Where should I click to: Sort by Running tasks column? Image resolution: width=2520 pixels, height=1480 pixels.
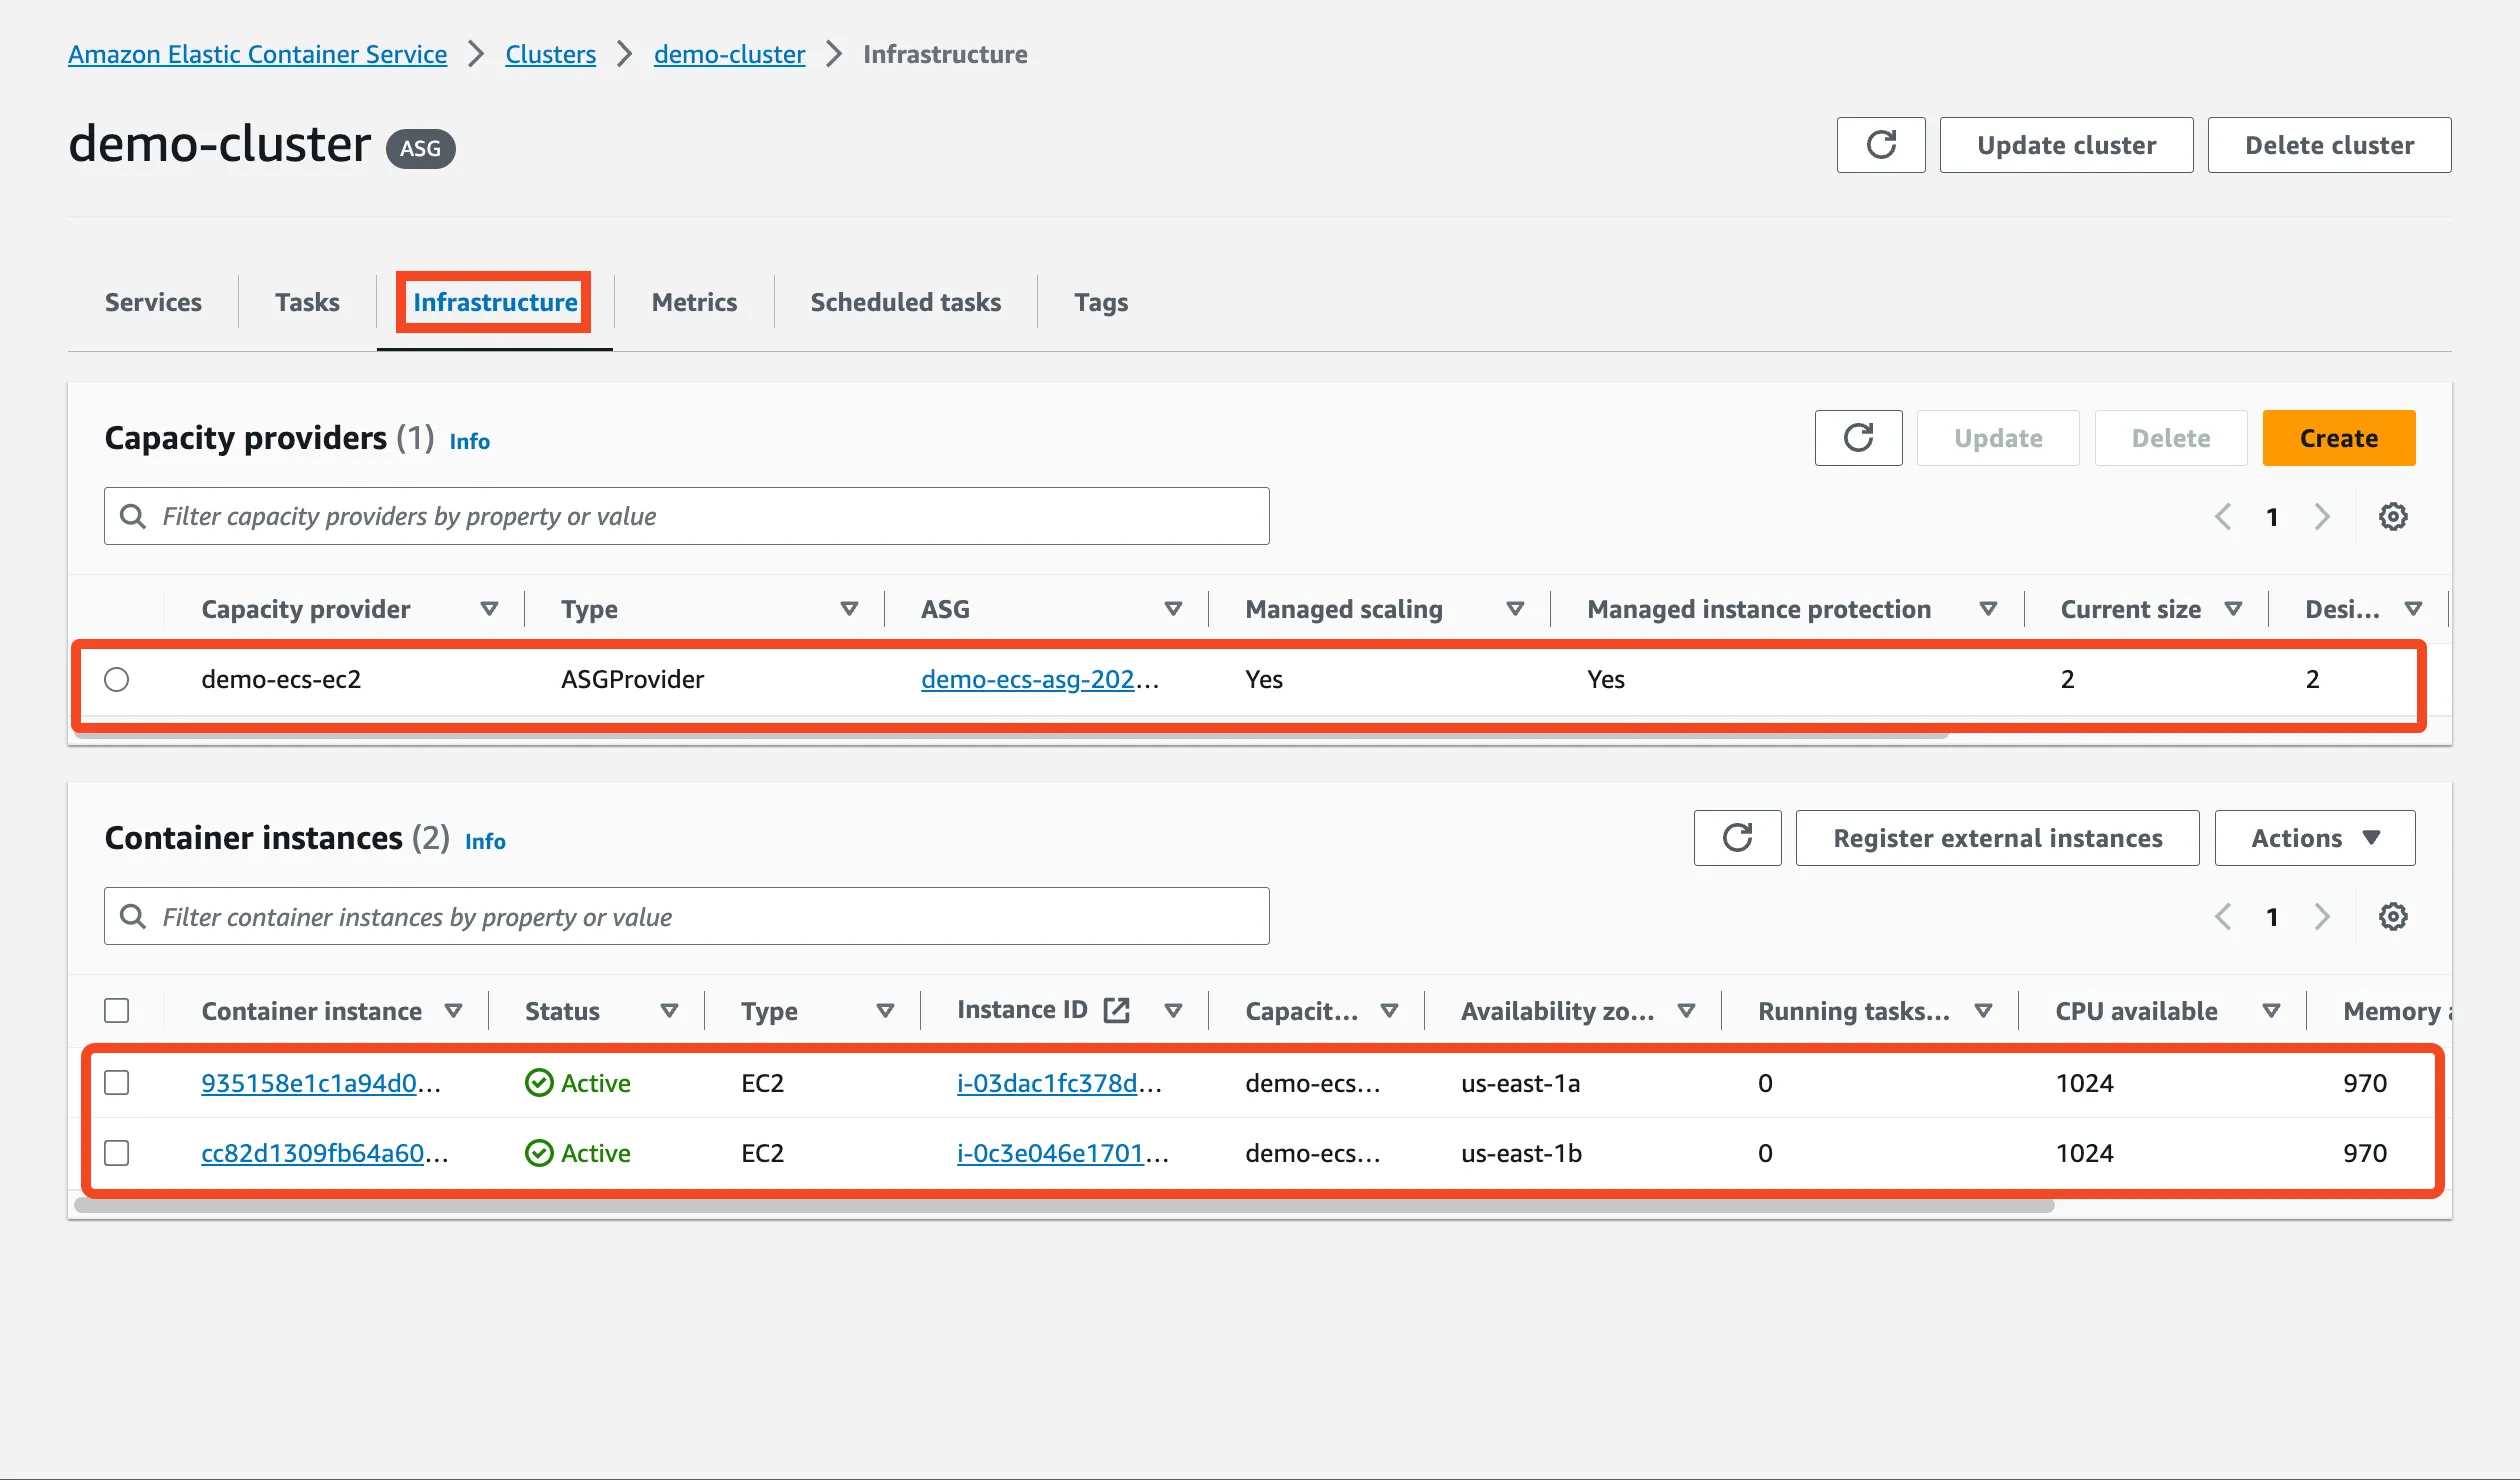[x=1983, y=1011]
